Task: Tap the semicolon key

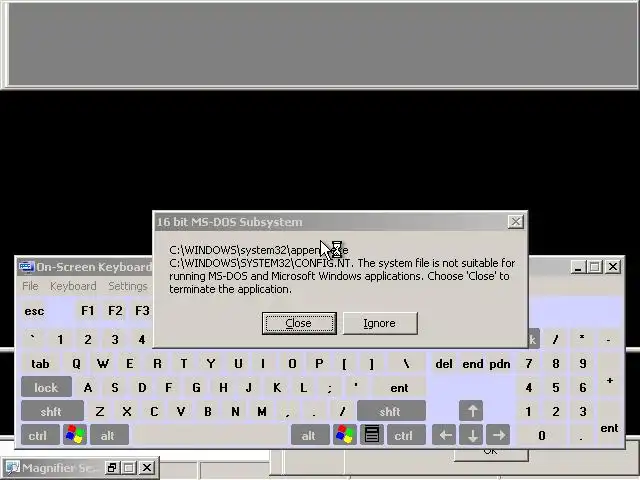Action: click(x=329, y=387)
